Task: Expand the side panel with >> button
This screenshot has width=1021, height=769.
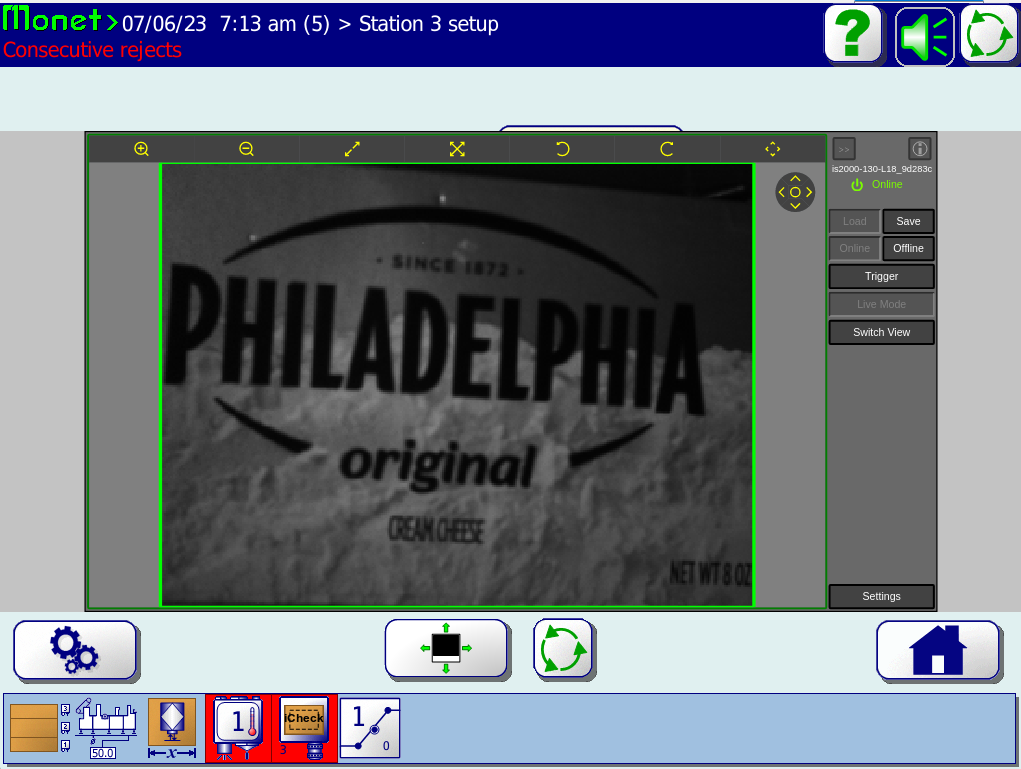Action: [x=844, y=149]
